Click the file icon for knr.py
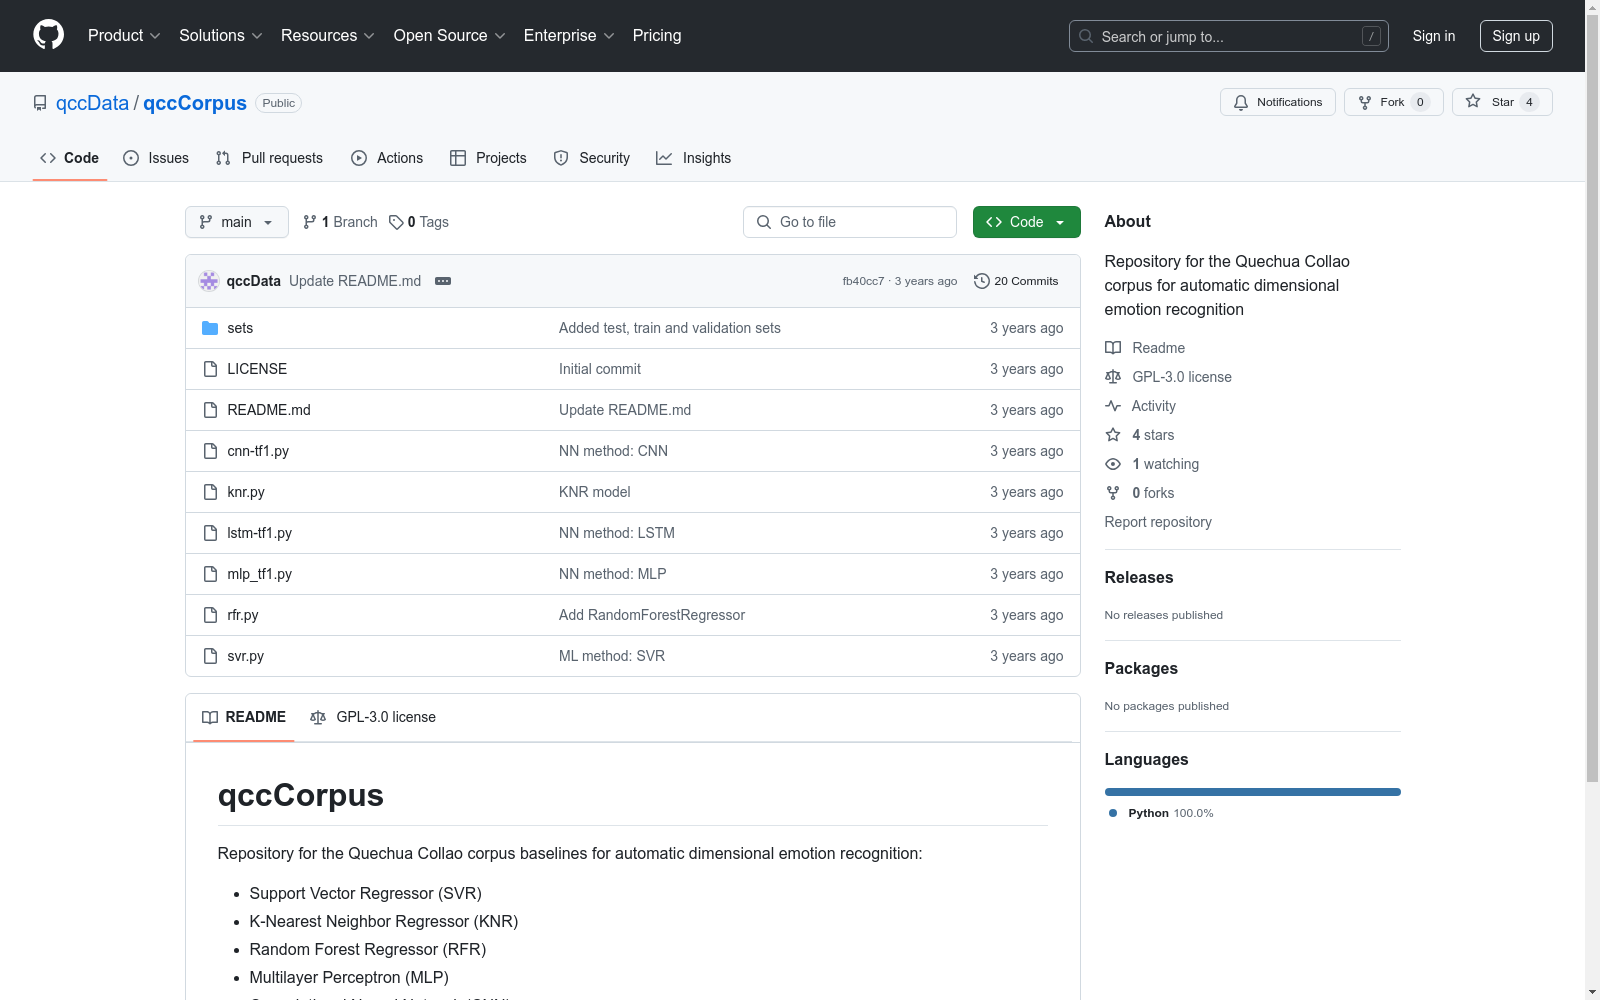Image resolution: width=1600 pixels, height=1000 pixels. [x=210, y=492]
